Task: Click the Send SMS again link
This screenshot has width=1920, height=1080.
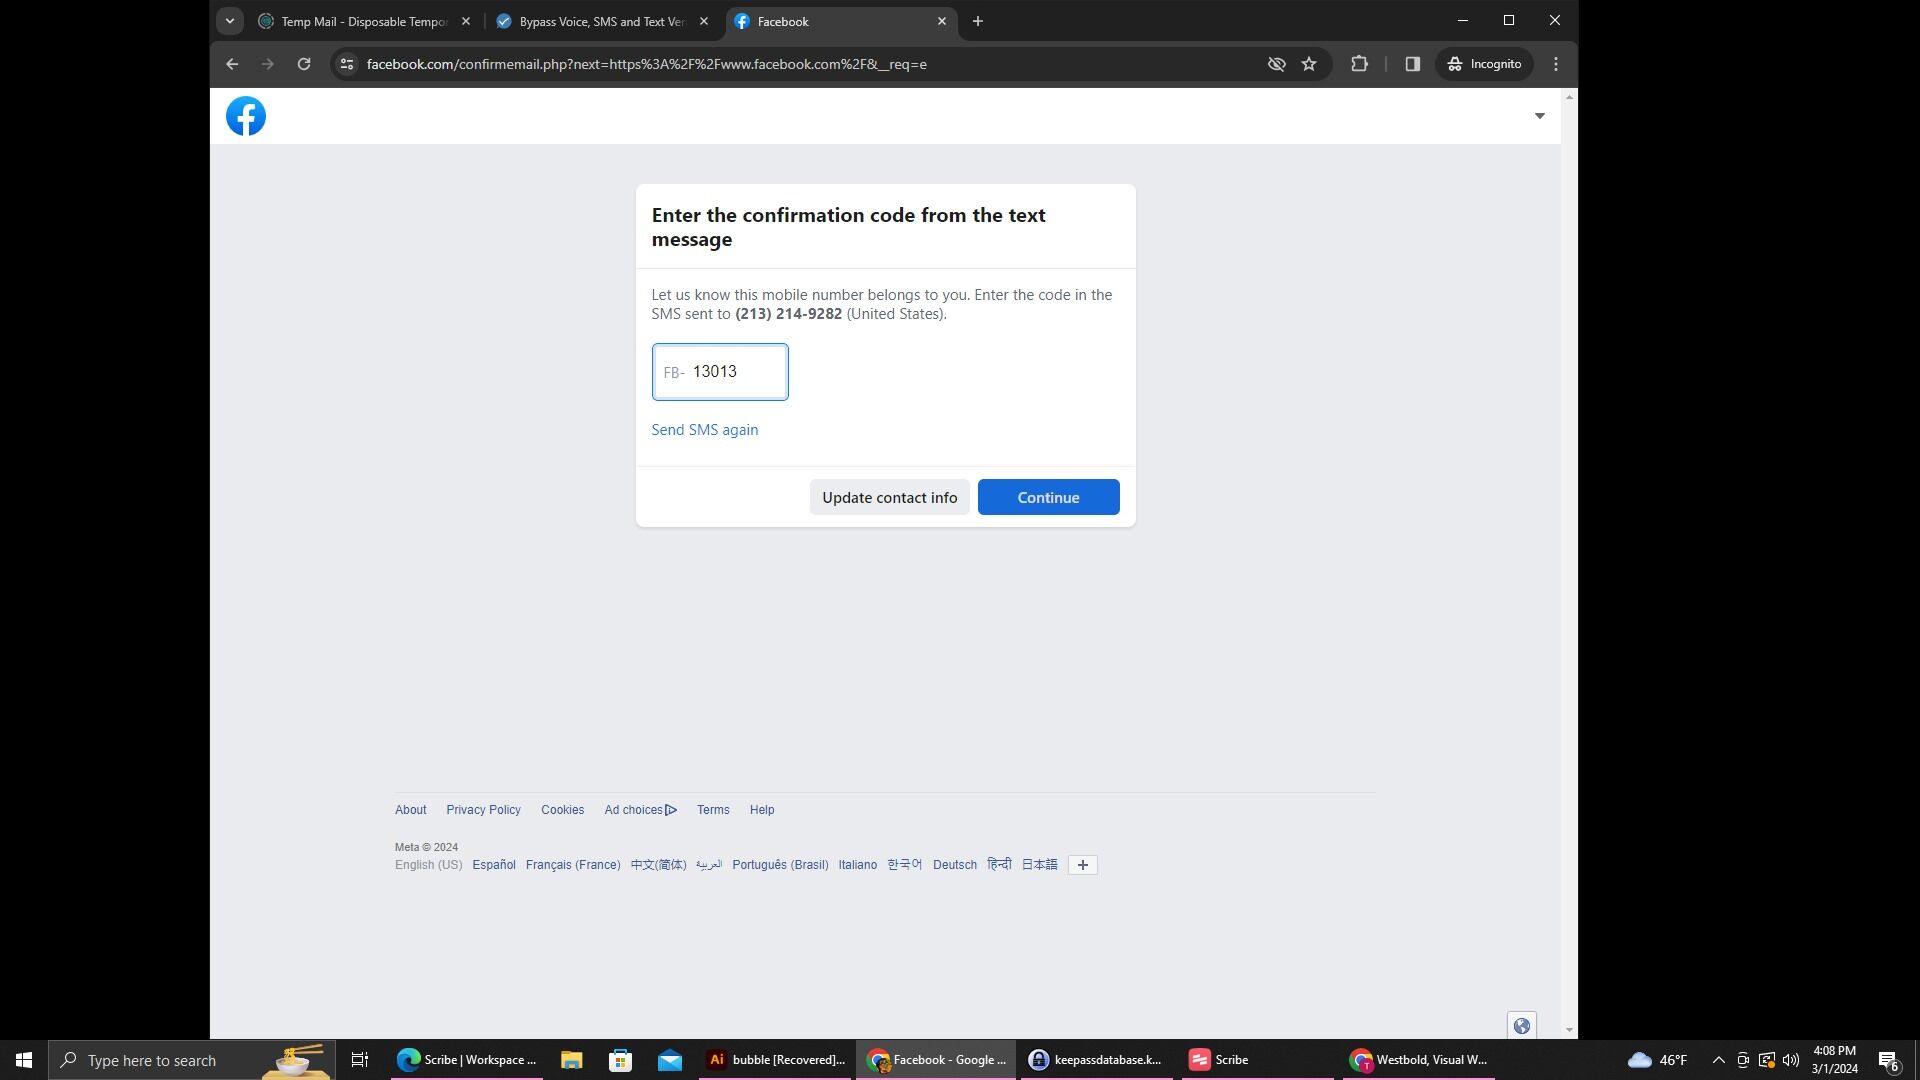Action: (704, 429)
